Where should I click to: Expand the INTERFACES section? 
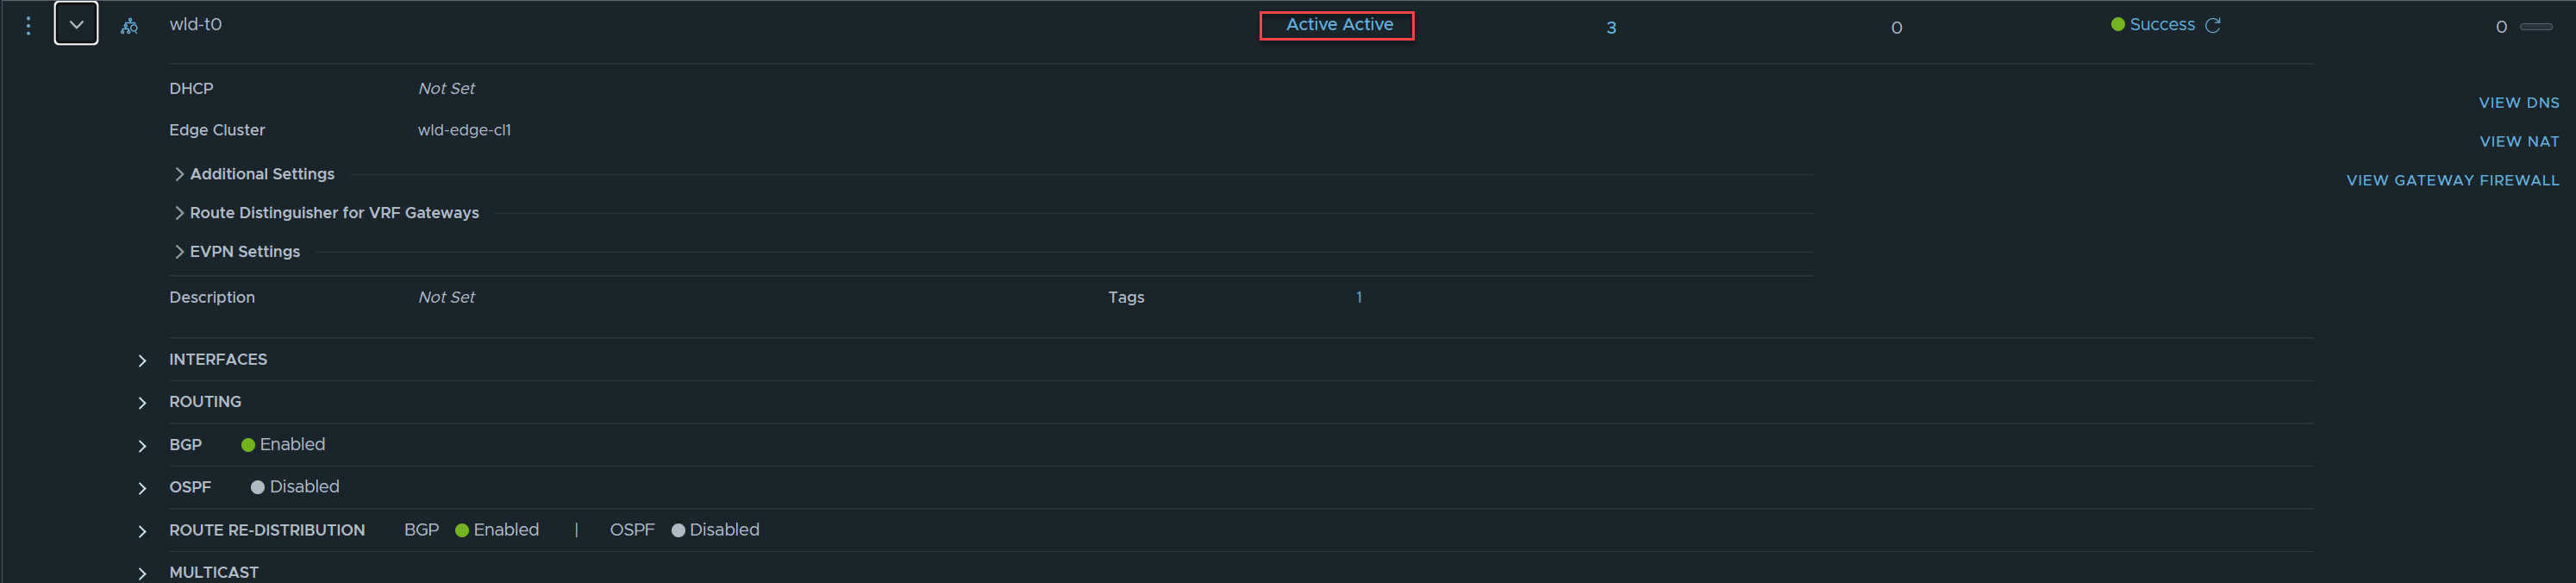142,360
